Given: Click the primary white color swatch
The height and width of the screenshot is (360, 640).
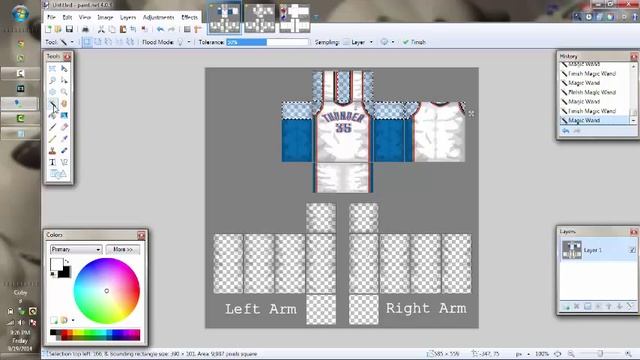Looking at the screenshot, I should (x=56, y=264).
